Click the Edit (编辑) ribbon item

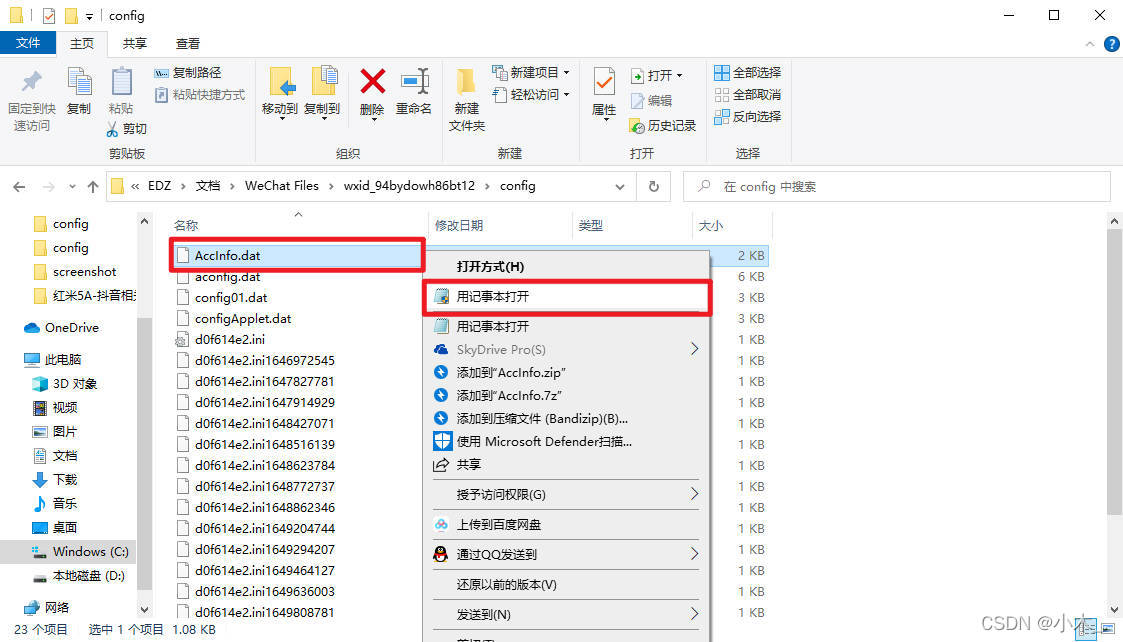(651, 101)
